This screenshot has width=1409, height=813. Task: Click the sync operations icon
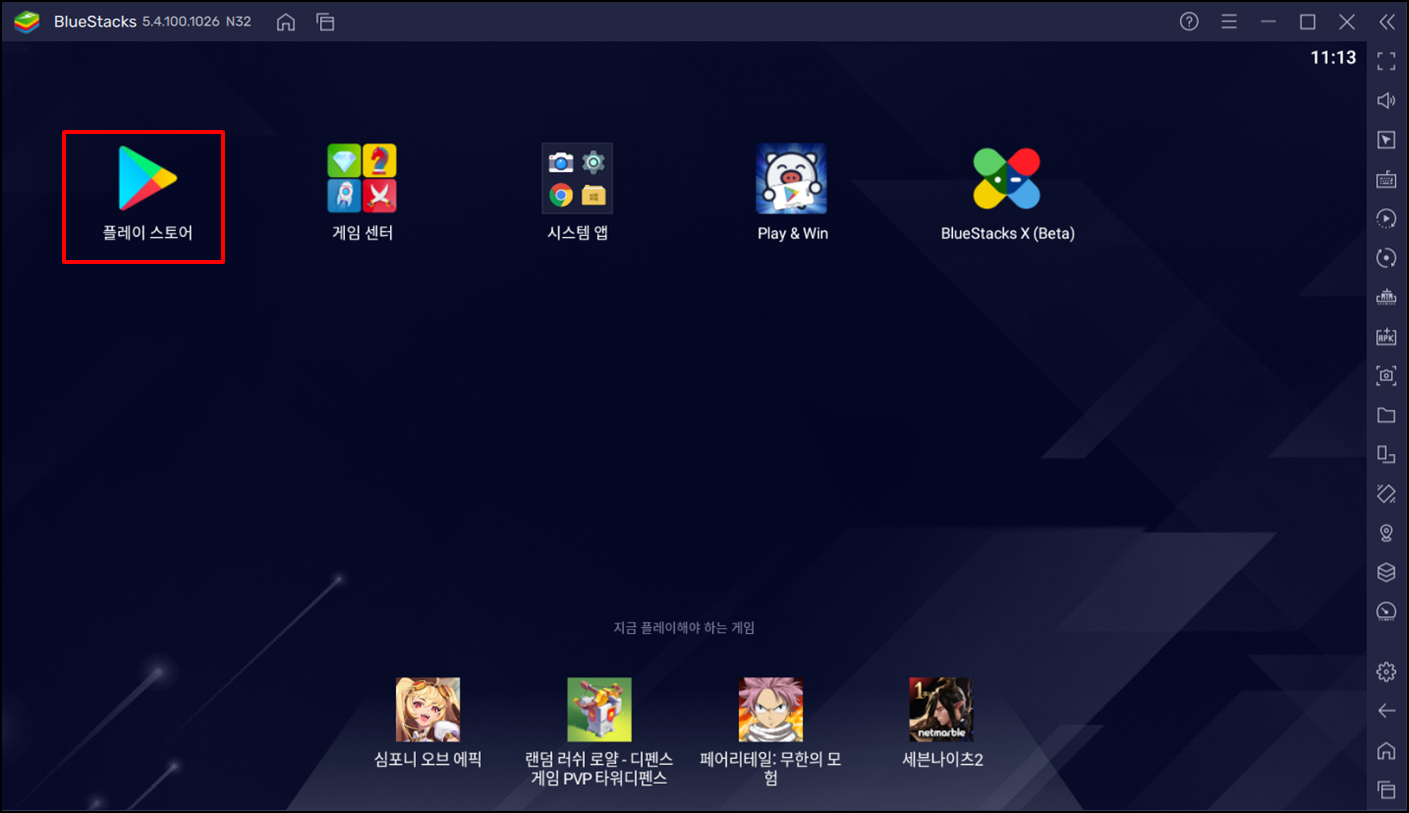coord(1386,258)
